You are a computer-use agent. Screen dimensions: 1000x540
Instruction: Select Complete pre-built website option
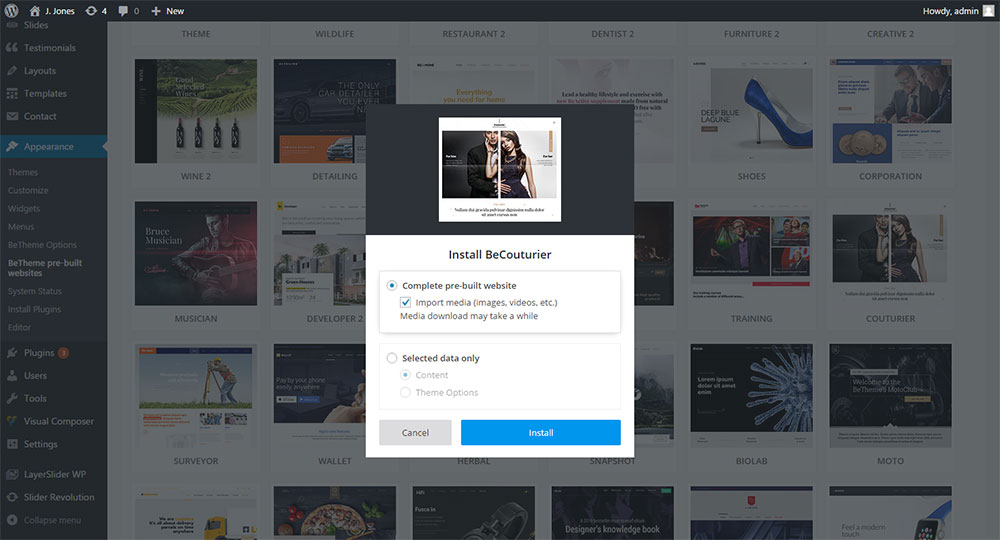pos(392,286)
